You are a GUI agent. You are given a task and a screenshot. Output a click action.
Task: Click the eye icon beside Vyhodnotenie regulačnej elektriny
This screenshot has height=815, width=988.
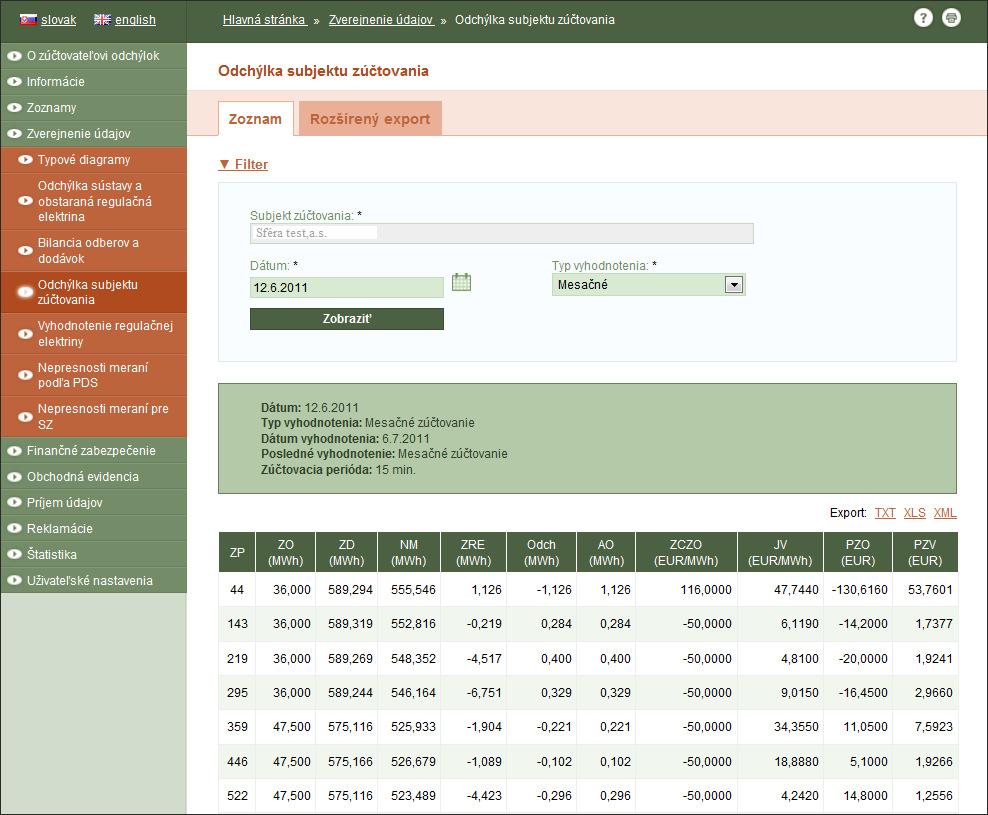coord(25,333)
